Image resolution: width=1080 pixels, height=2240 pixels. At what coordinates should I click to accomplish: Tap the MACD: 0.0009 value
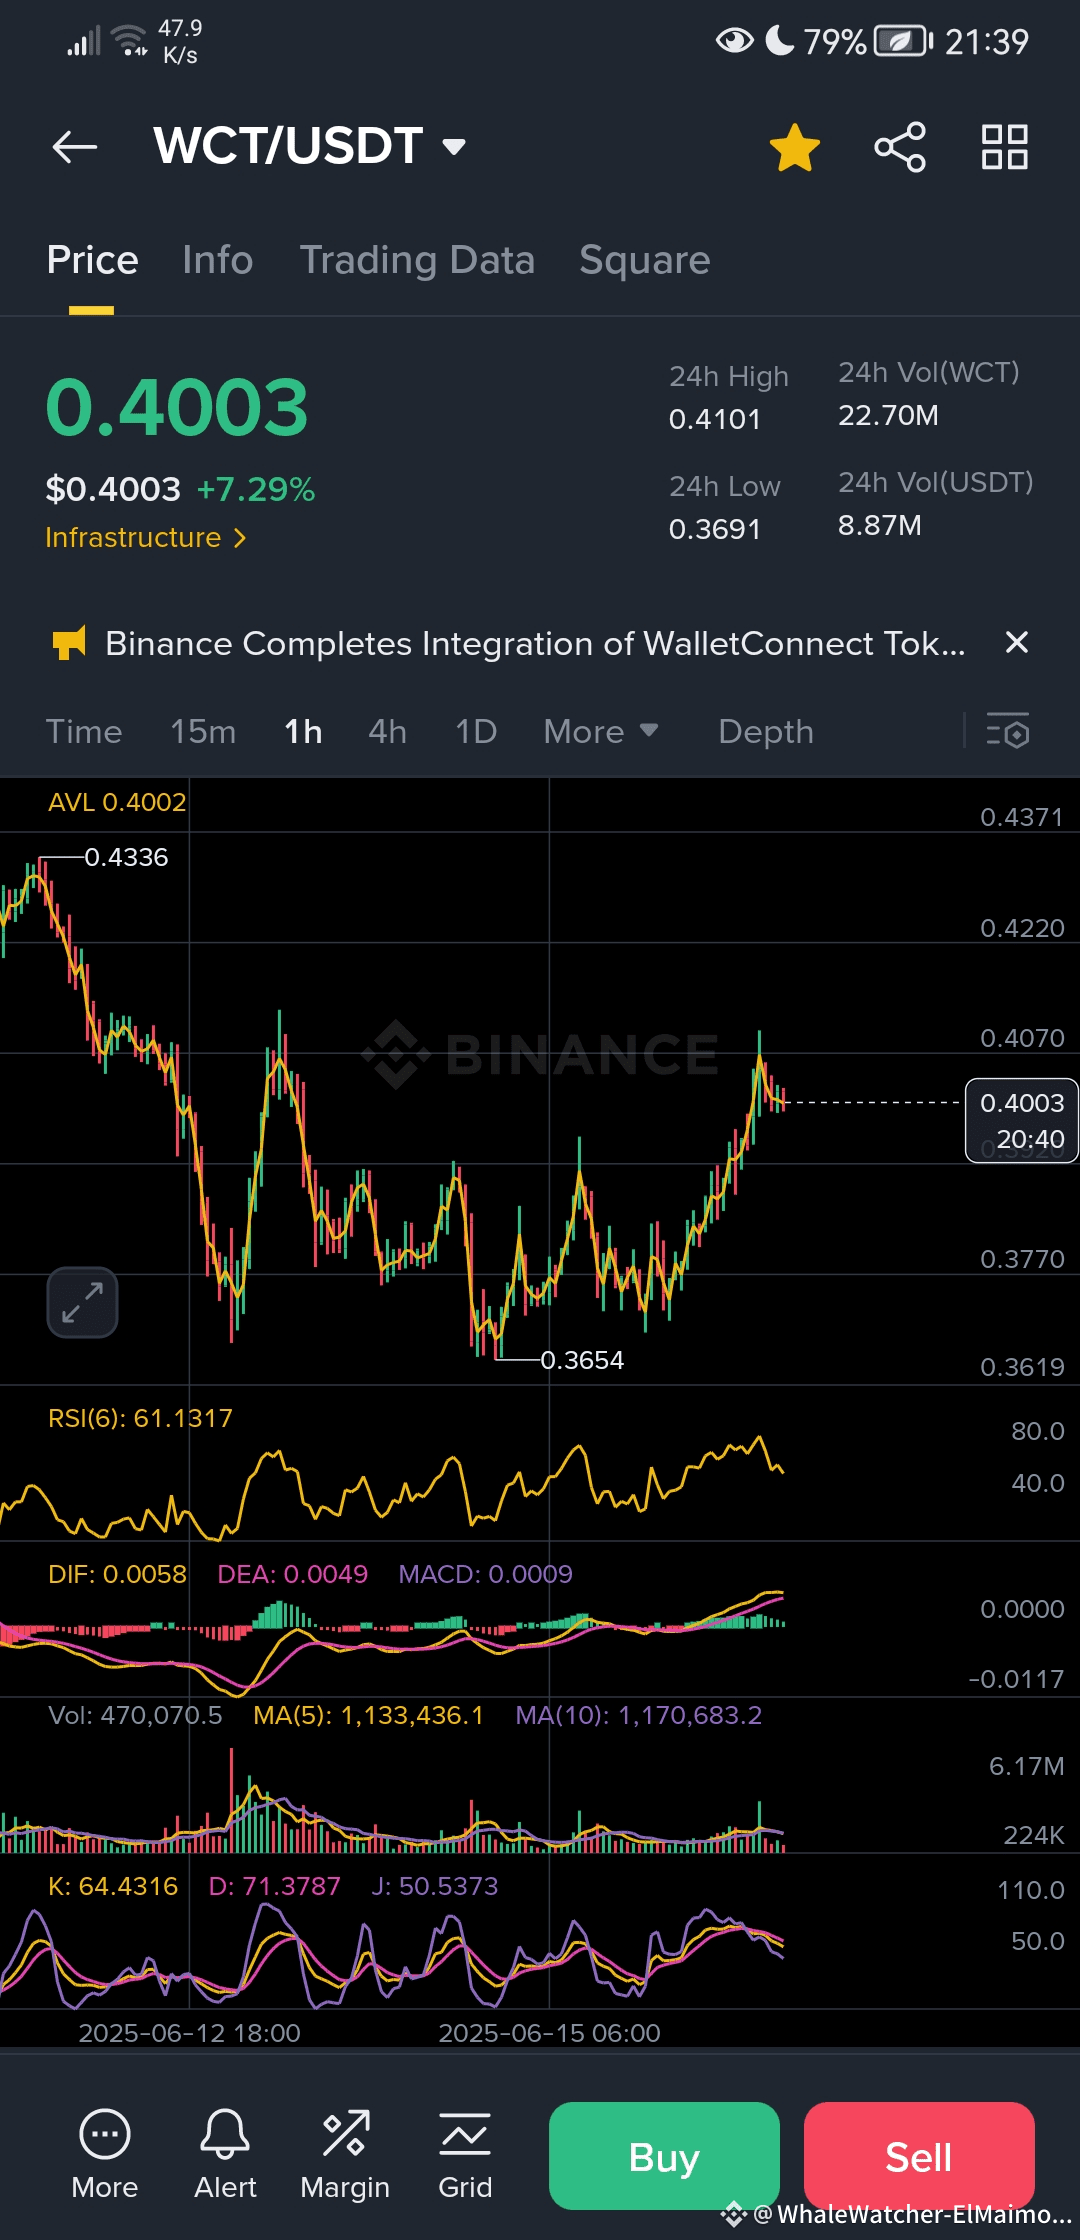coord(485,1574)
